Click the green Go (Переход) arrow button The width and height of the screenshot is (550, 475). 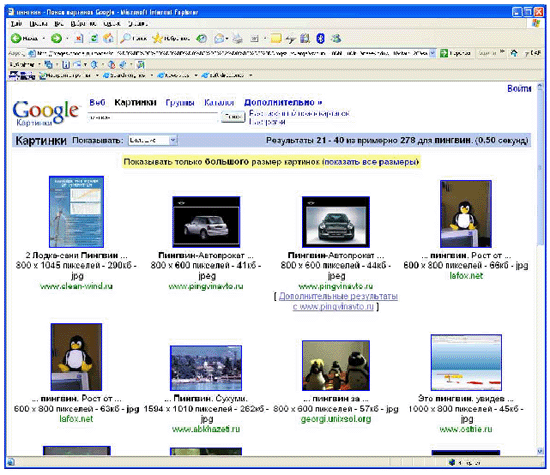pos(455,53)
